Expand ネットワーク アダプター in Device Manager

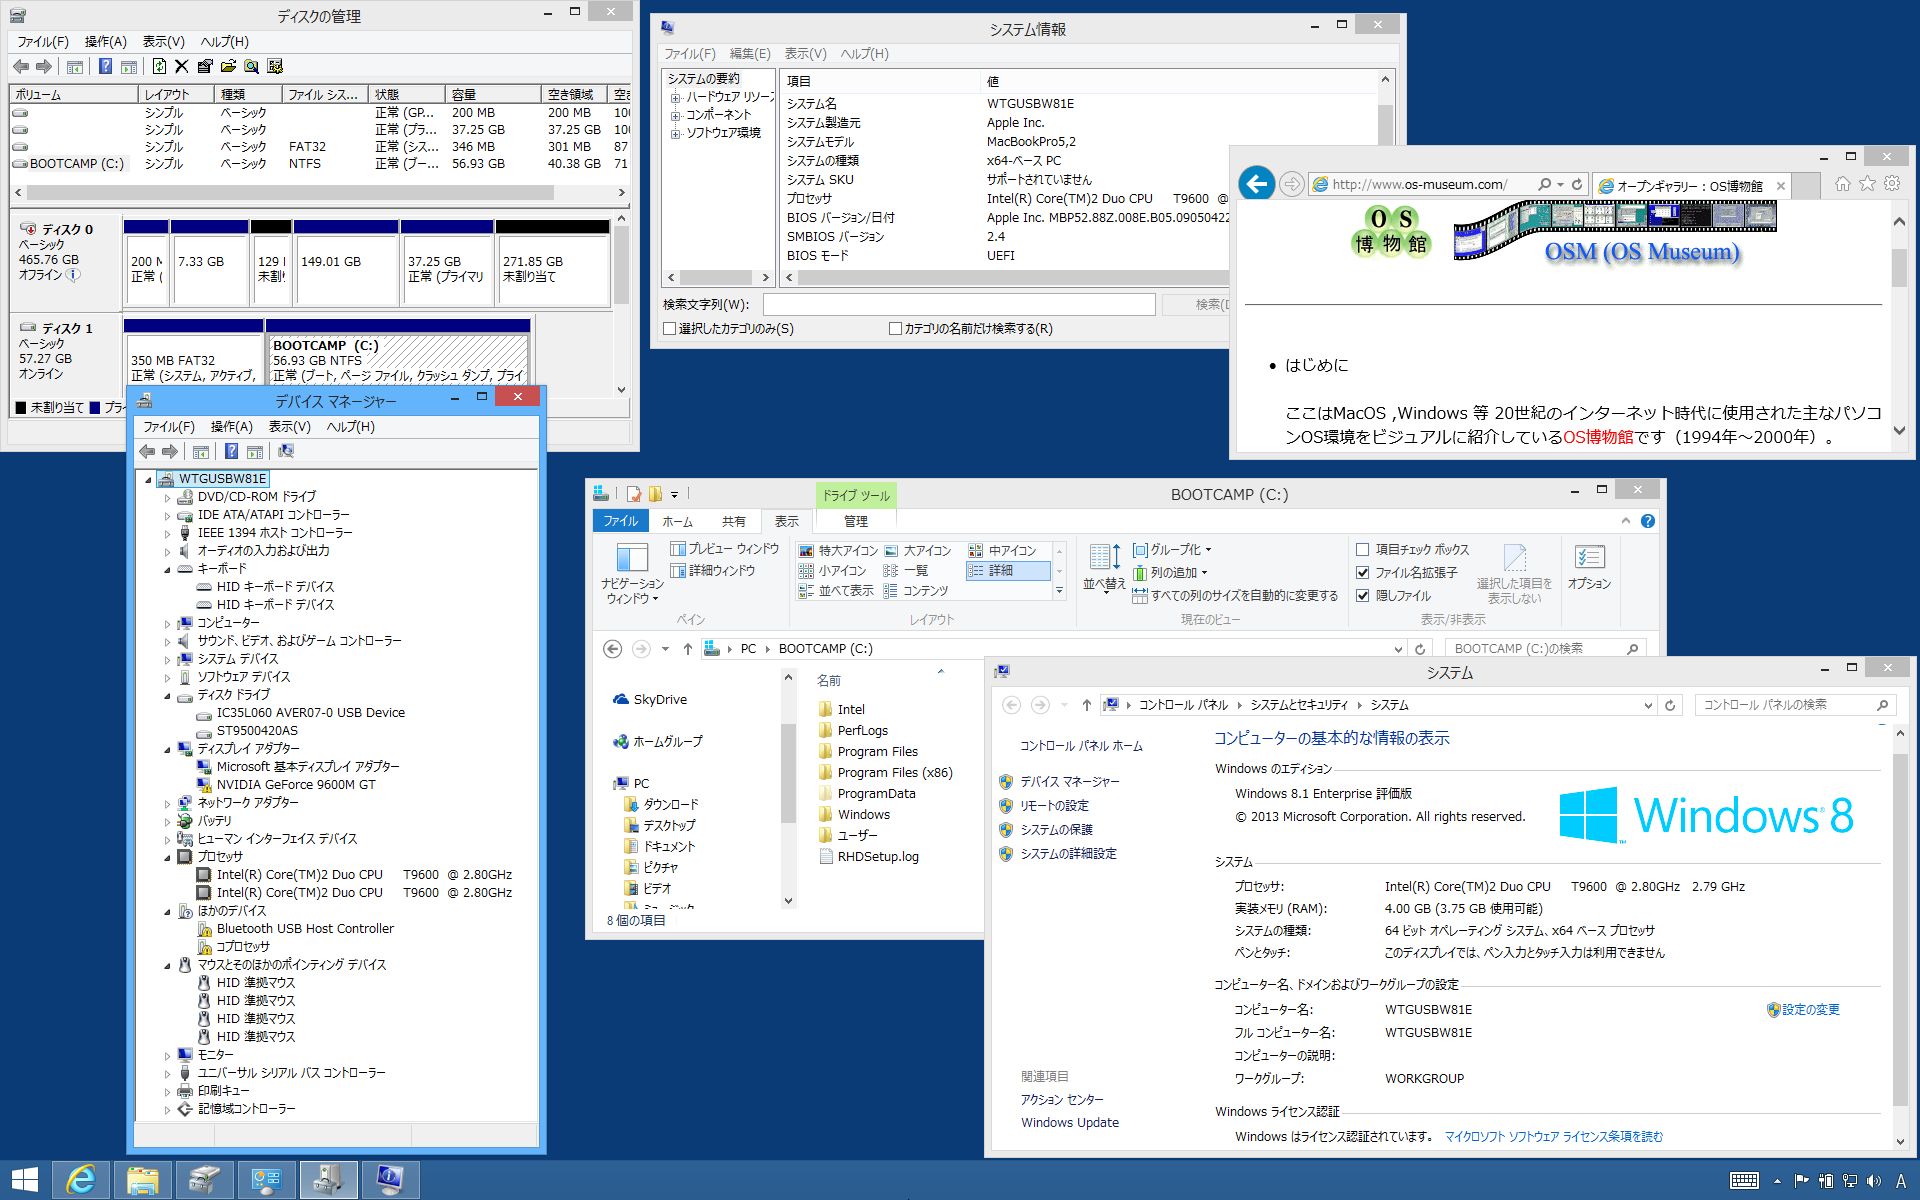click(x=168, y=804)
